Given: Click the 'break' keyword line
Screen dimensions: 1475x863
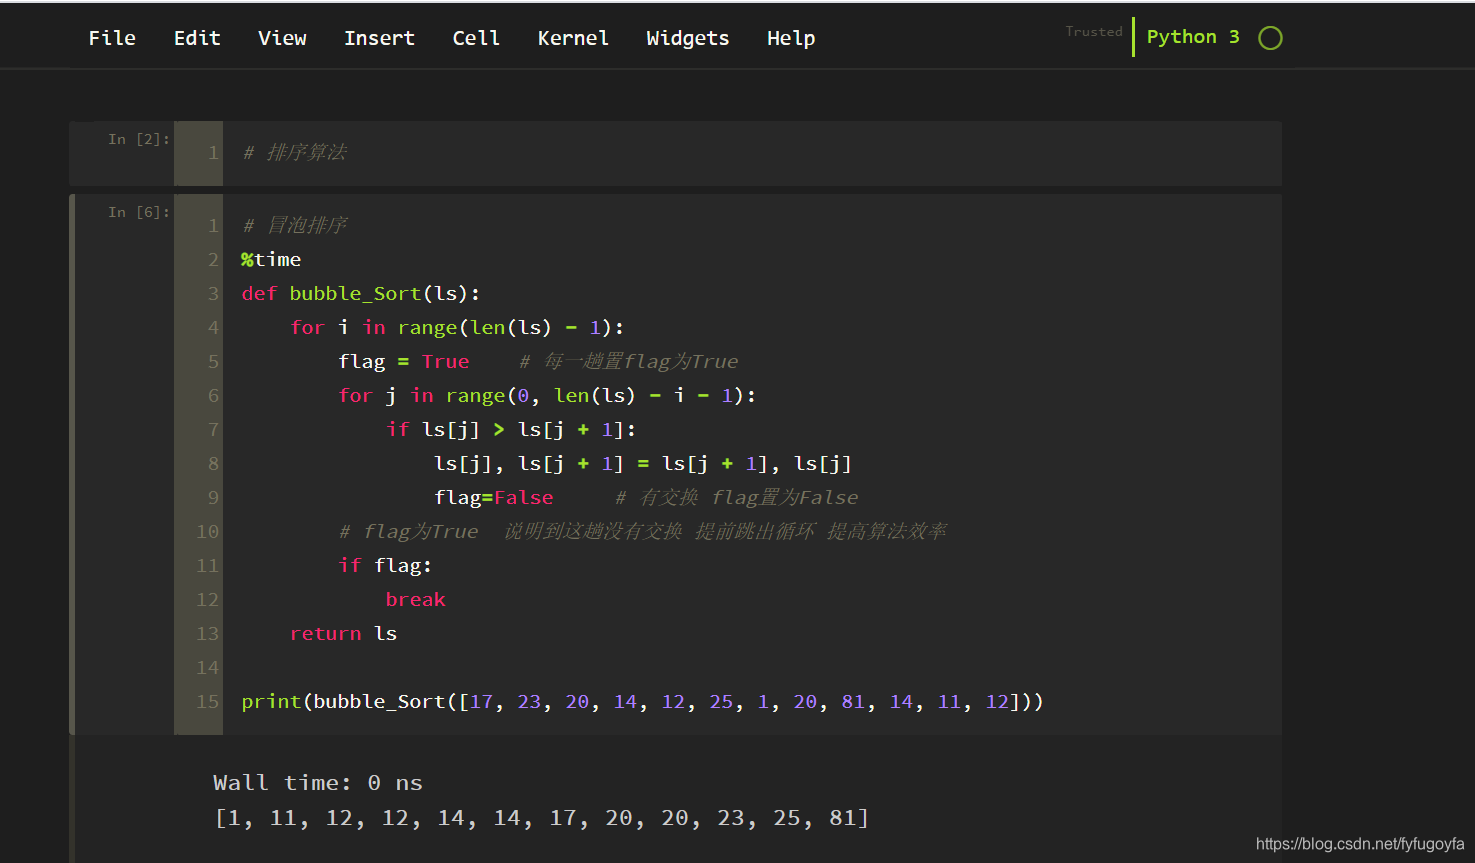Looking at the screenshot, I should point(416,600).
